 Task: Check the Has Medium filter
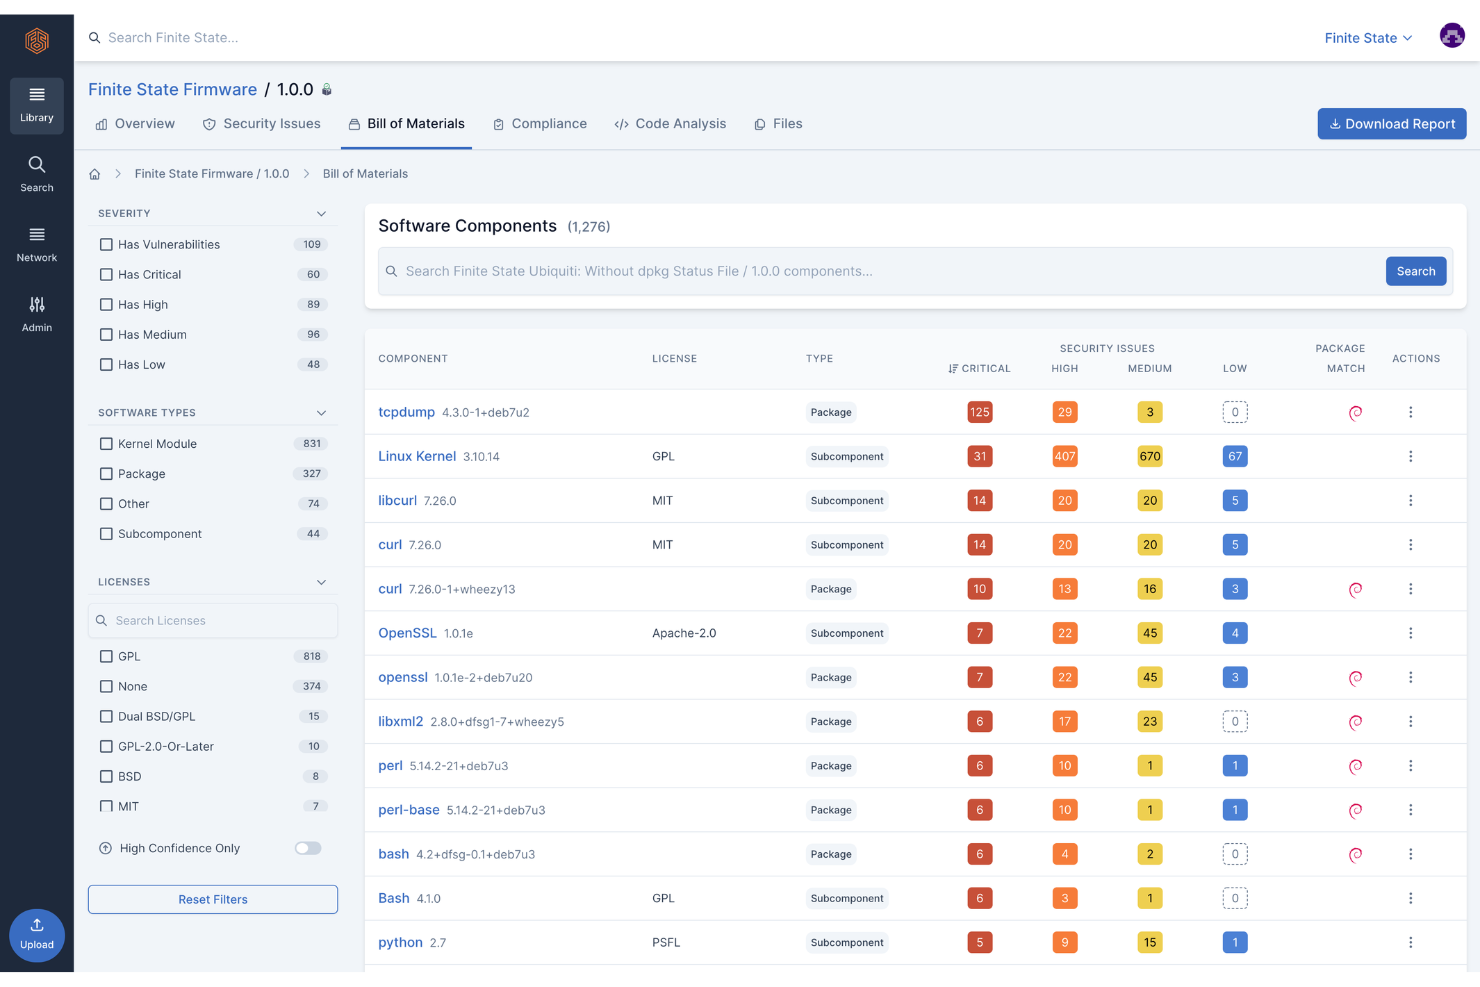click(106, 334)
